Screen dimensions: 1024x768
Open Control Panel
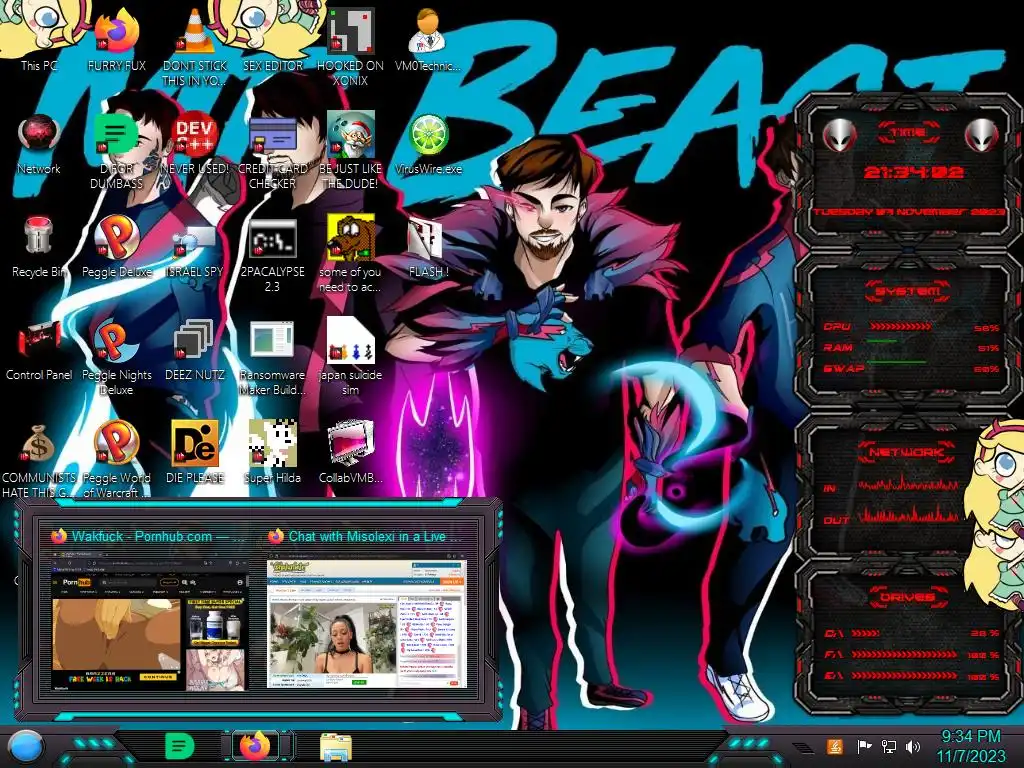click(x=39, y=351)
